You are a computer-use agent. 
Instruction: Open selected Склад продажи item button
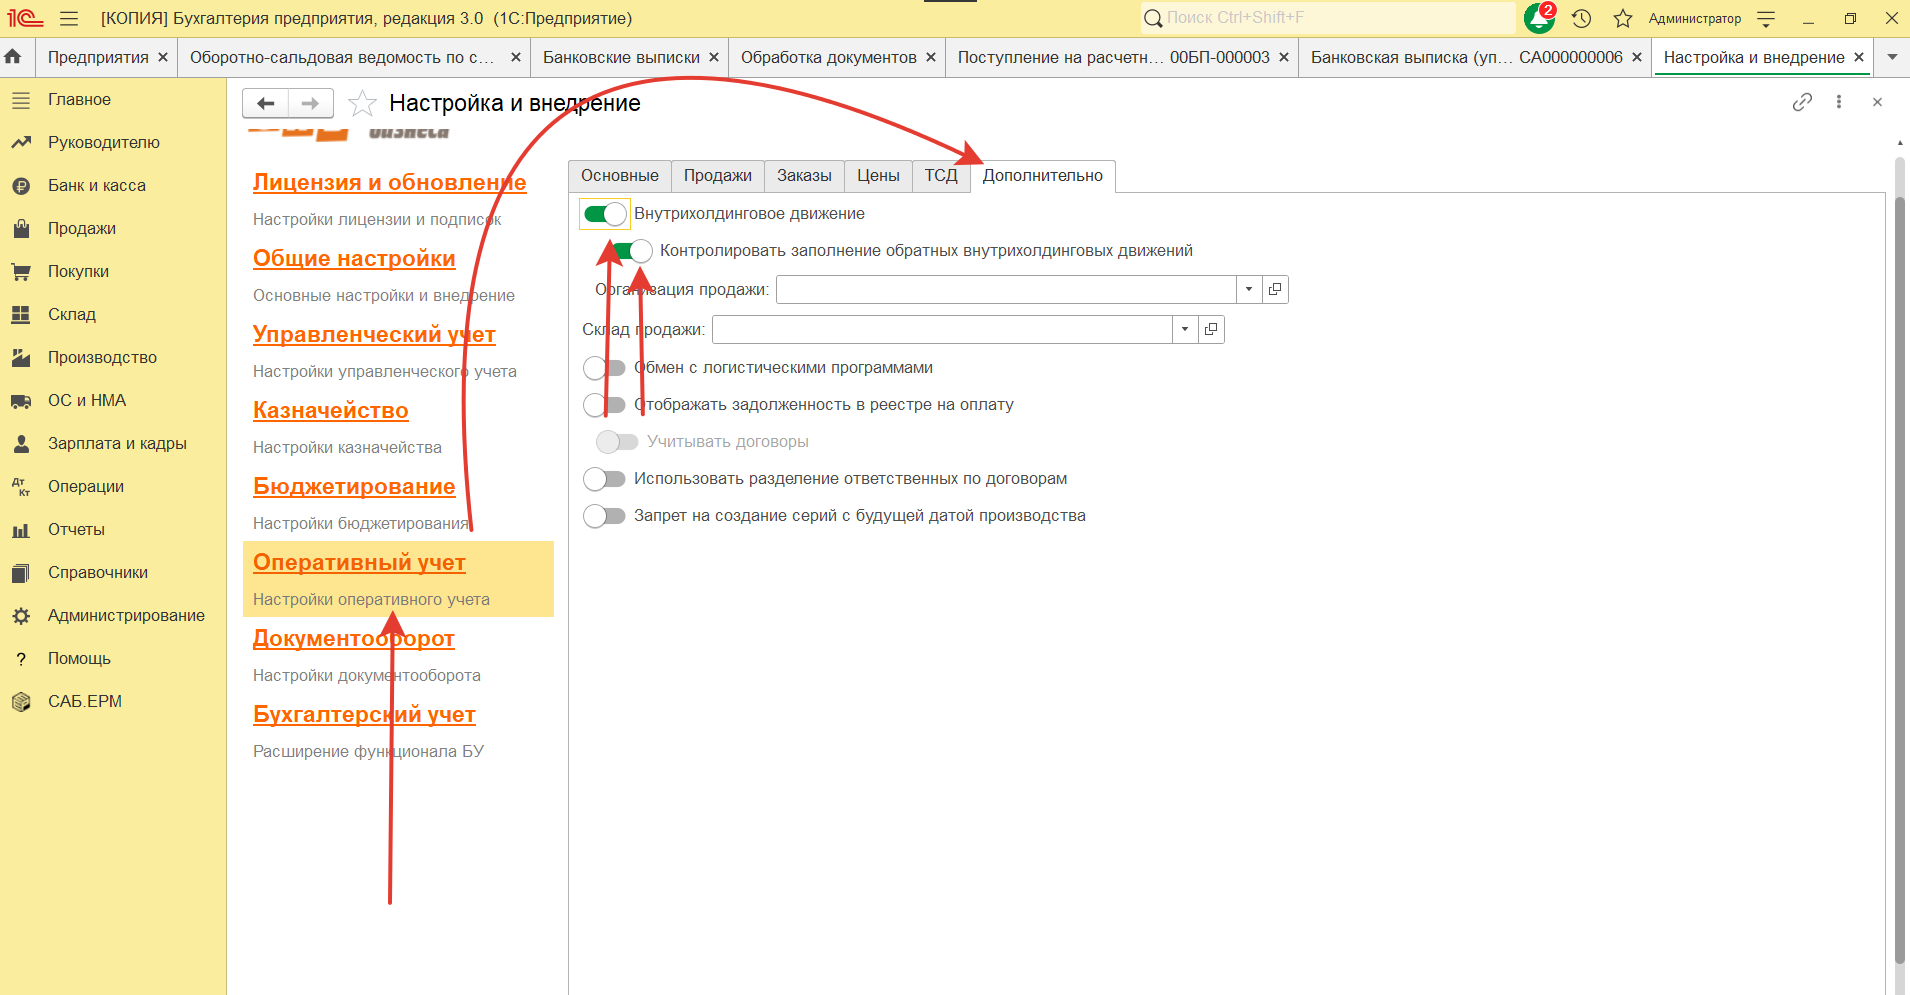(1211, 330)
